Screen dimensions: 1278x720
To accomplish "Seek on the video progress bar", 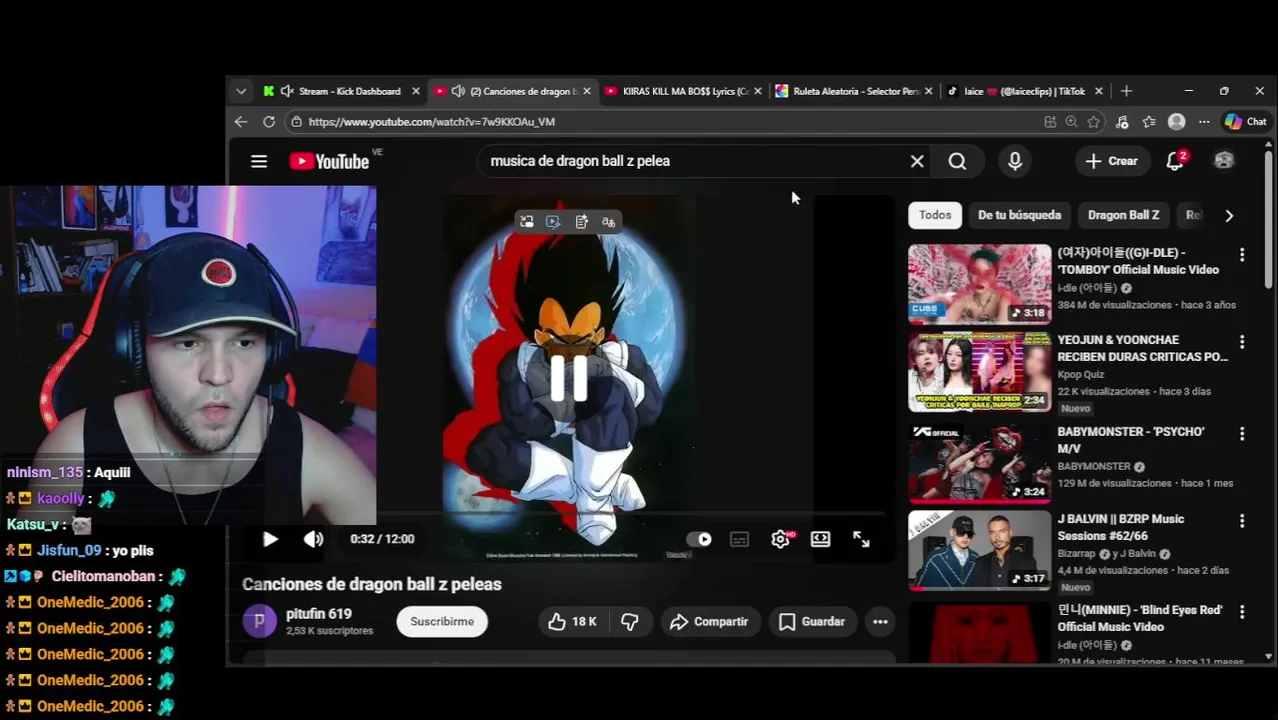I will (568, 514).
